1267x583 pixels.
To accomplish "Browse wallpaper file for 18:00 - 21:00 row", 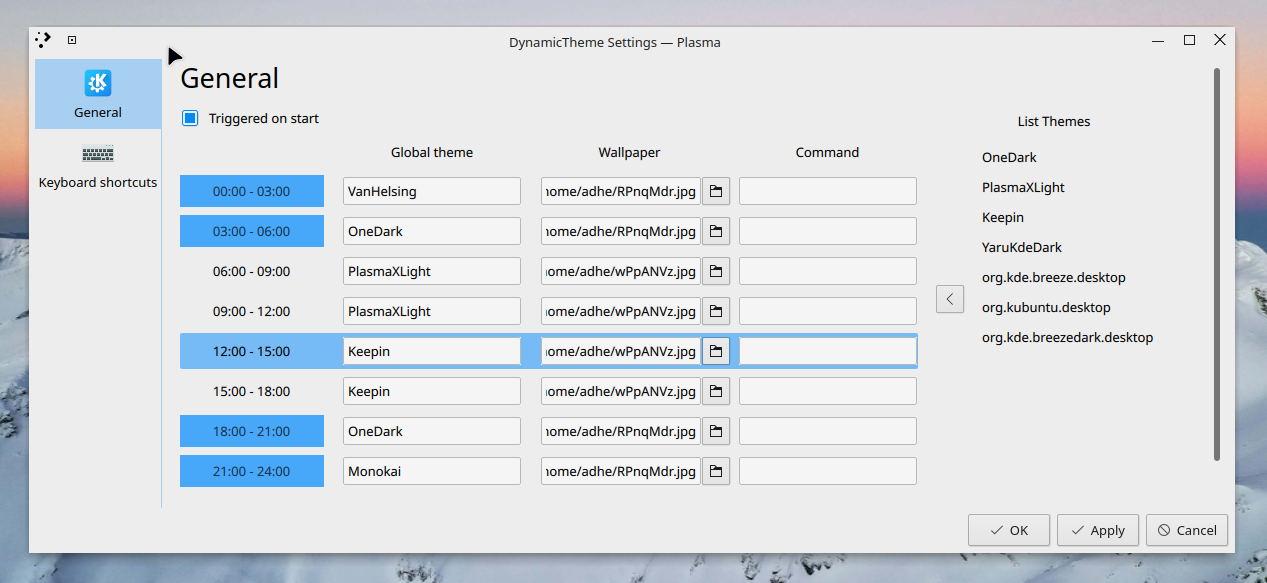I will [716, 431].
